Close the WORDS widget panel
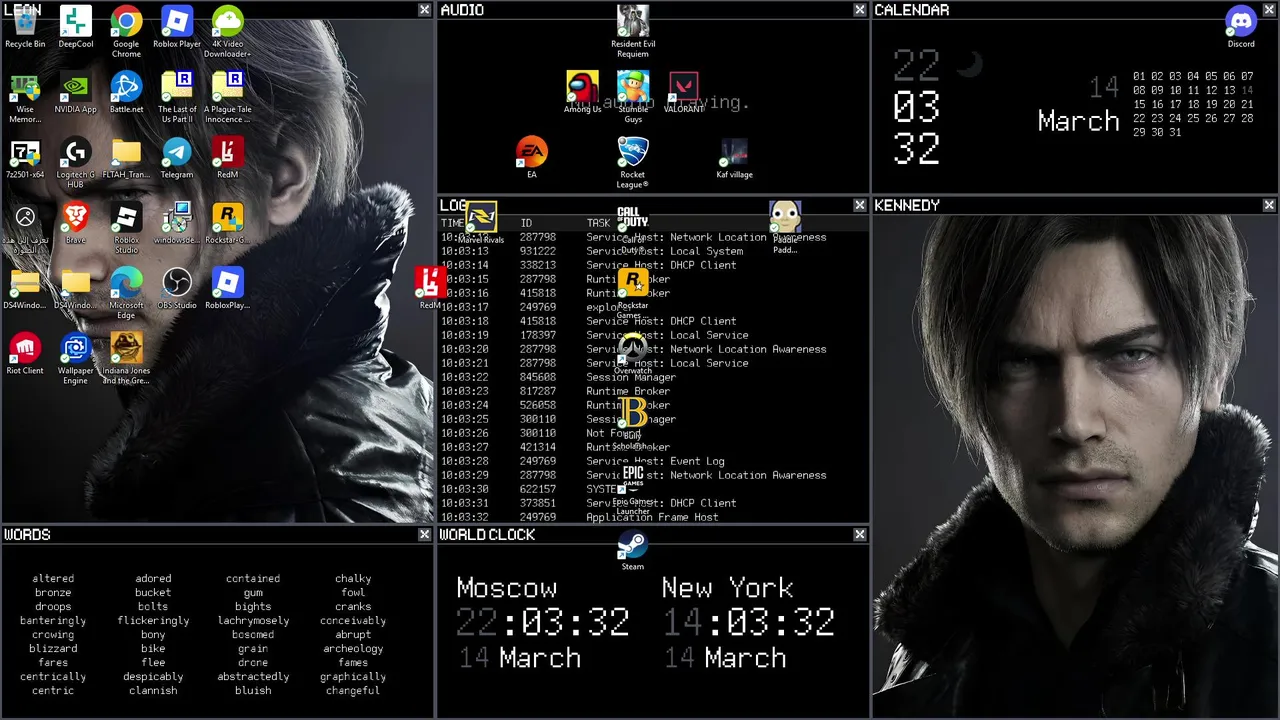 coord(425,535)
